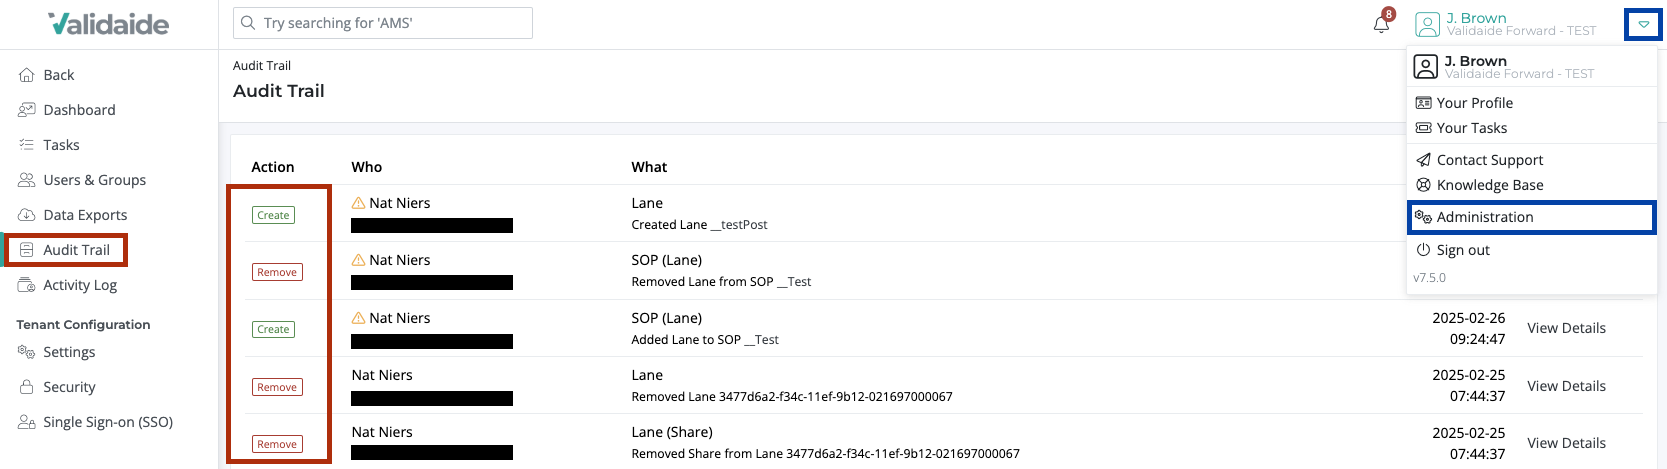Screen dimensions: 1667x469
Task: Click the Your Profile ID card icon
Action: click(1424, 103)
